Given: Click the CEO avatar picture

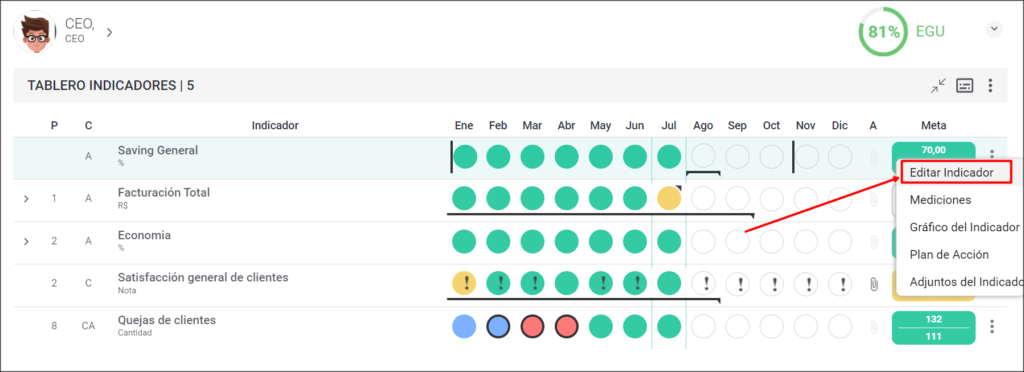Looking at the screenshot, I should click(x=35, y=31).
